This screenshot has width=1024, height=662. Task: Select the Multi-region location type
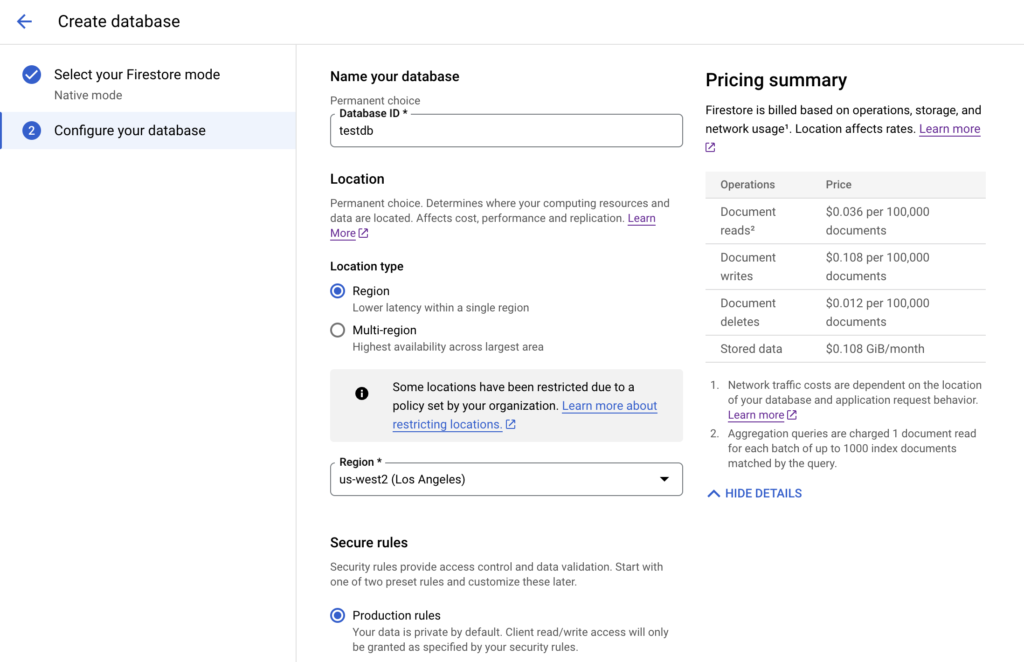point(338,330)
